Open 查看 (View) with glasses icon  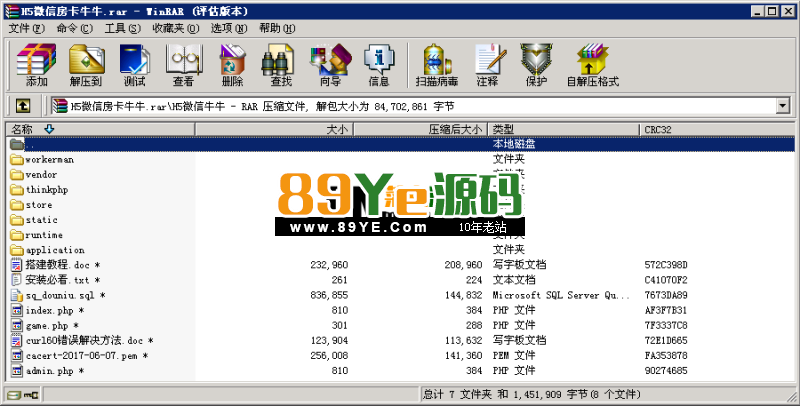(184, 59)
